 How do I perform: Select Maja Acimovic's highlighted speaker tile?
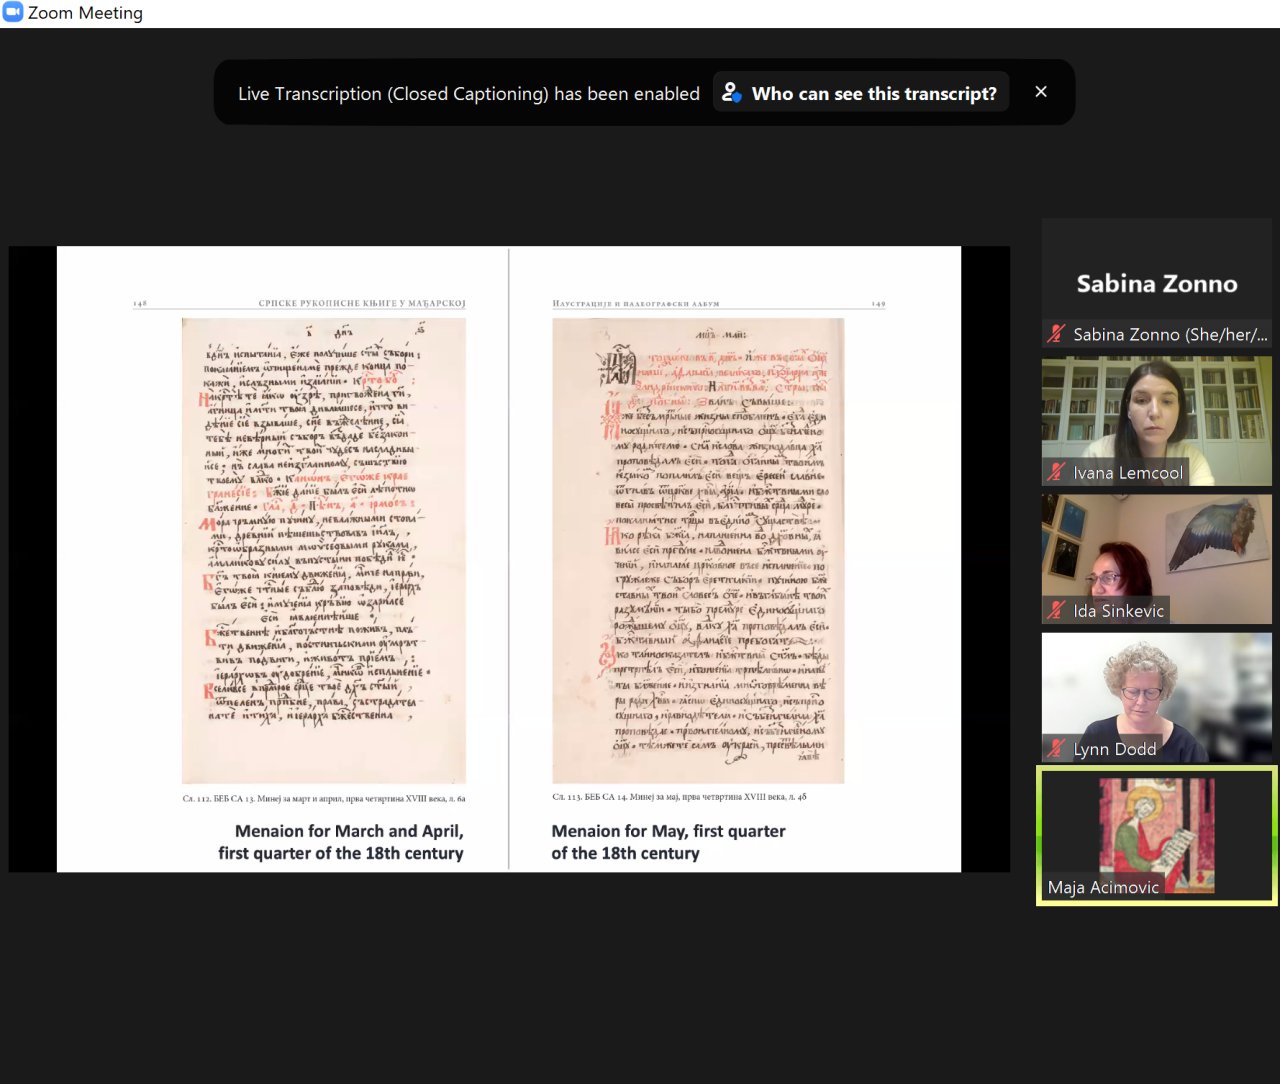point(1157,836)
